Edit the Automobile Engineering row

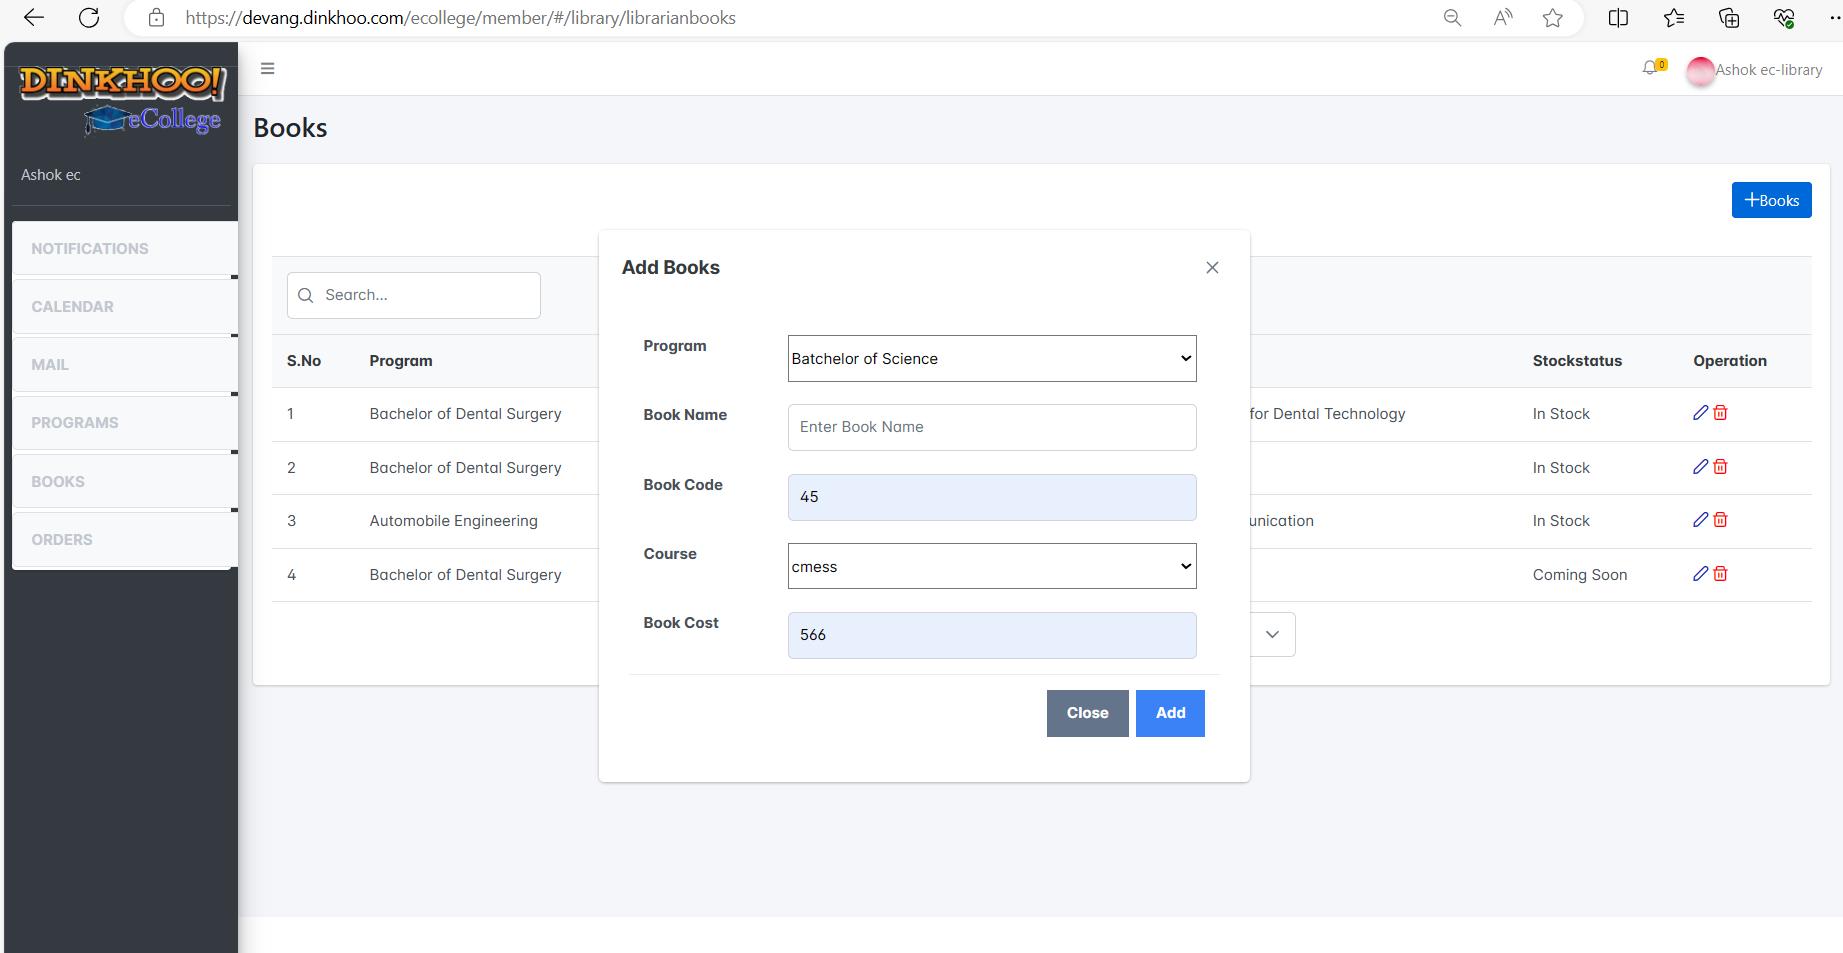coord(1700,520)
